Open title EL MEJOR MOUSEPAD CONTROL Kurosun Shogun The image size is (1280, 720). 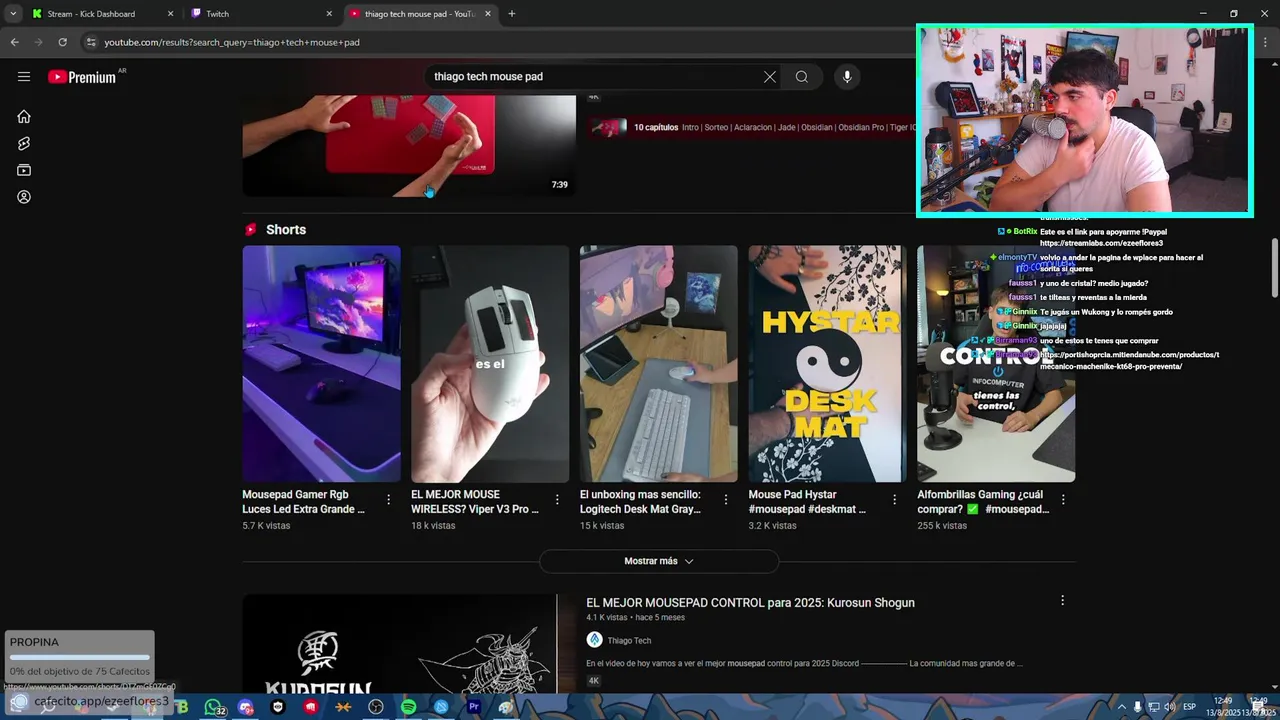[750, 603]
